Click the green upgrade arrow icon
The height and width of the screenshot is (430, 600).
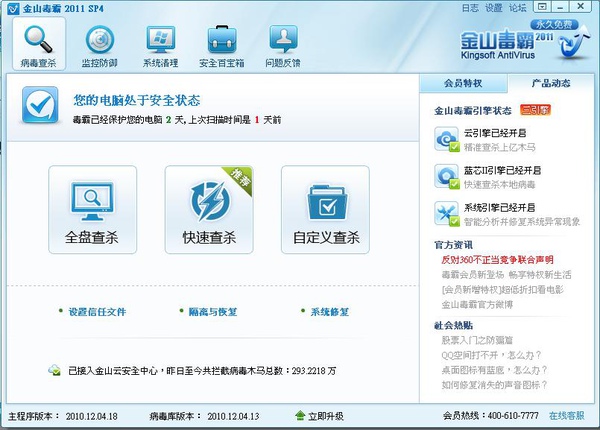[300, 415]
